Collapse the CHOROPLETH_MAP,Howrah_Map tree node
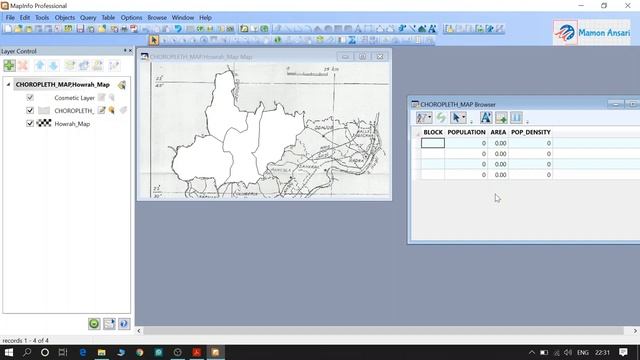 (x=8, y=84)
